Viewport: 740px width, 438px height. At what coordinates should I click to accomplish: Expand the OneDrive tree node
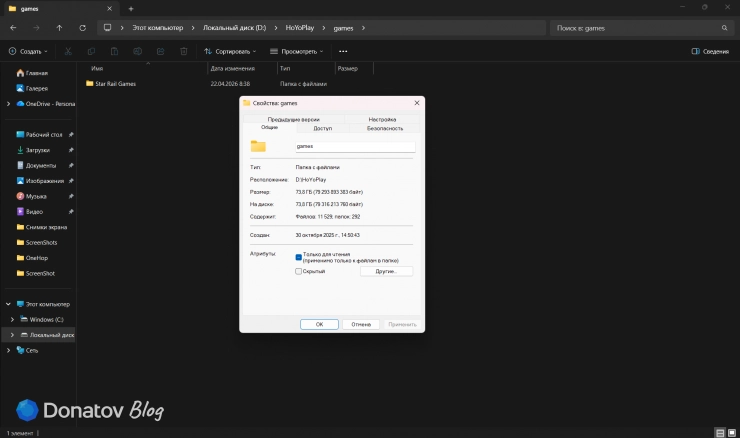coord(8,104)
